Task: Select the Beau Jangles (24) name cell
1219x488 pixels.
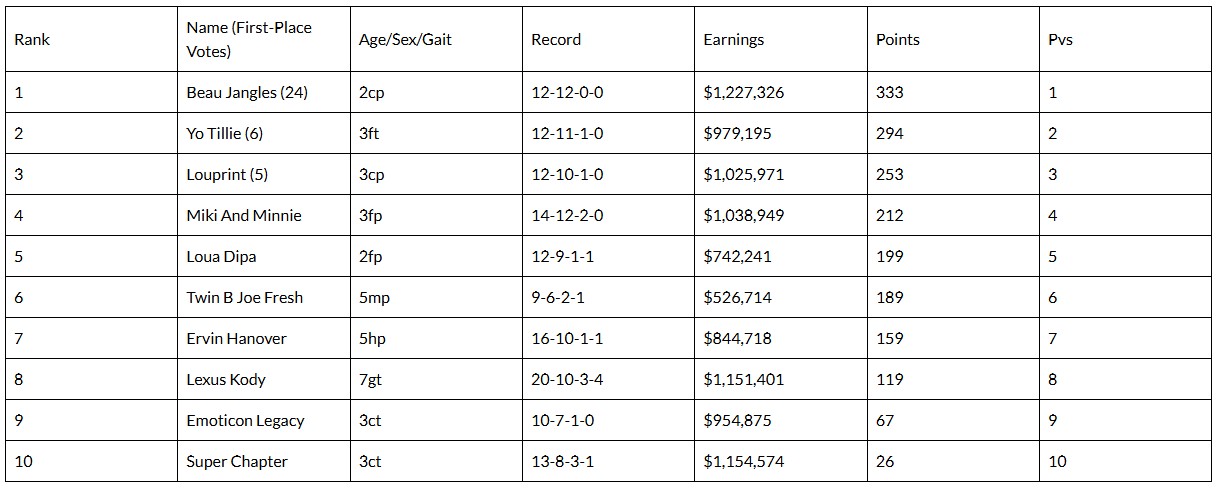Action: pyautogui.click(x=247, y=92)
